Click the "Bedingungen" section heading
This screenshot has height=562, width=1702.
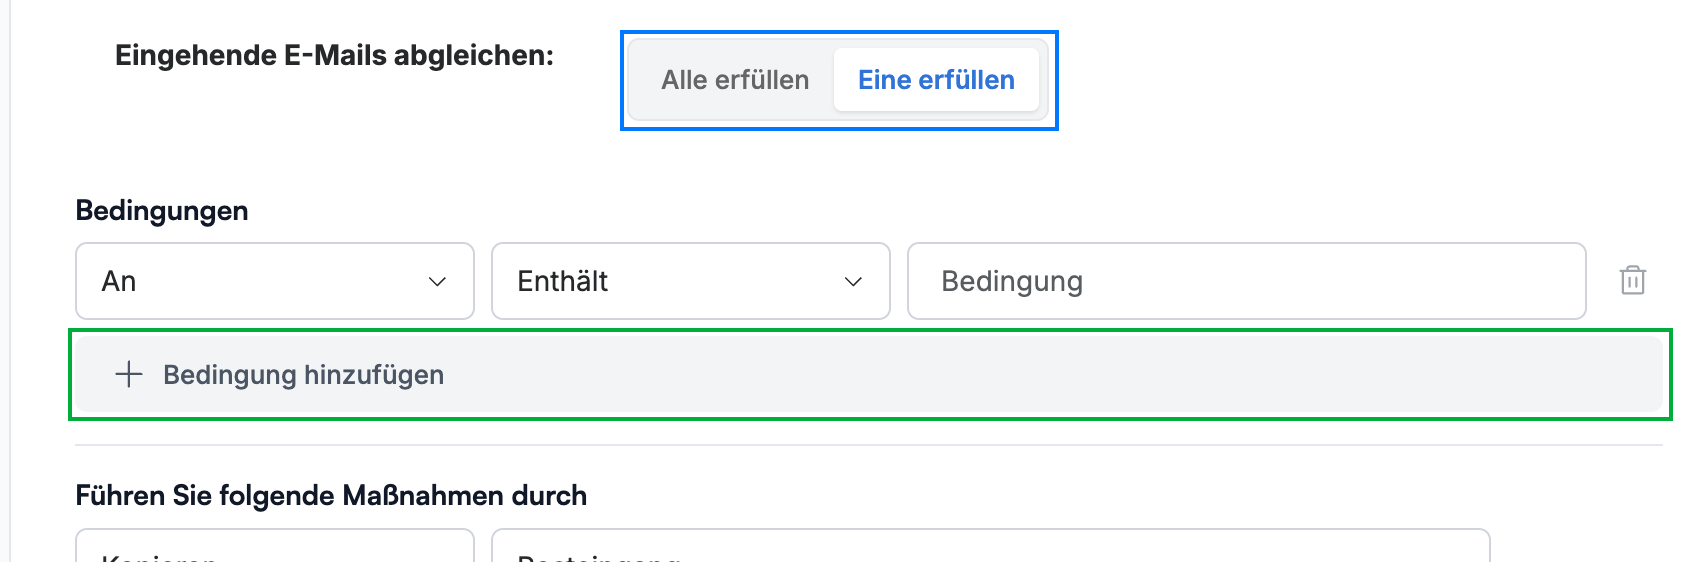(162, 211)
